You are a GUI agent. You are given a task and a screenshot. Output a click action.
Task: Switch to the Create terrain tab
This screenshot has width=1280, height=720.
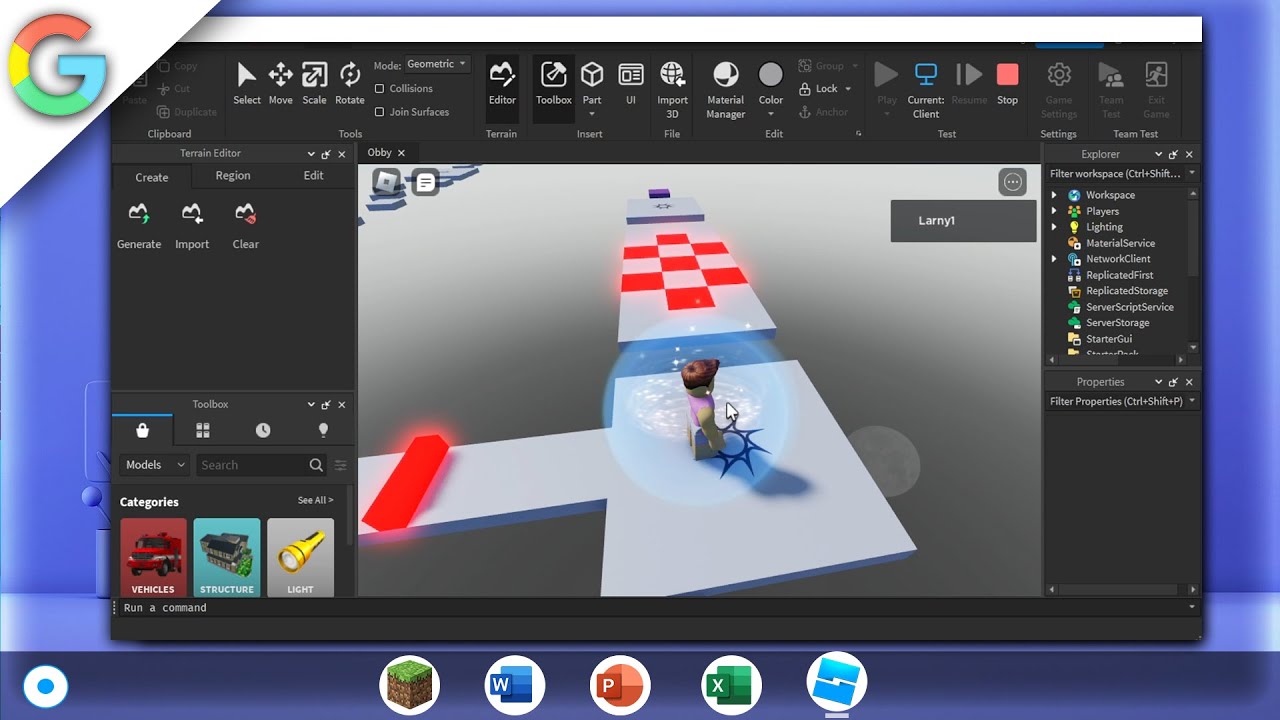[152, 177]
